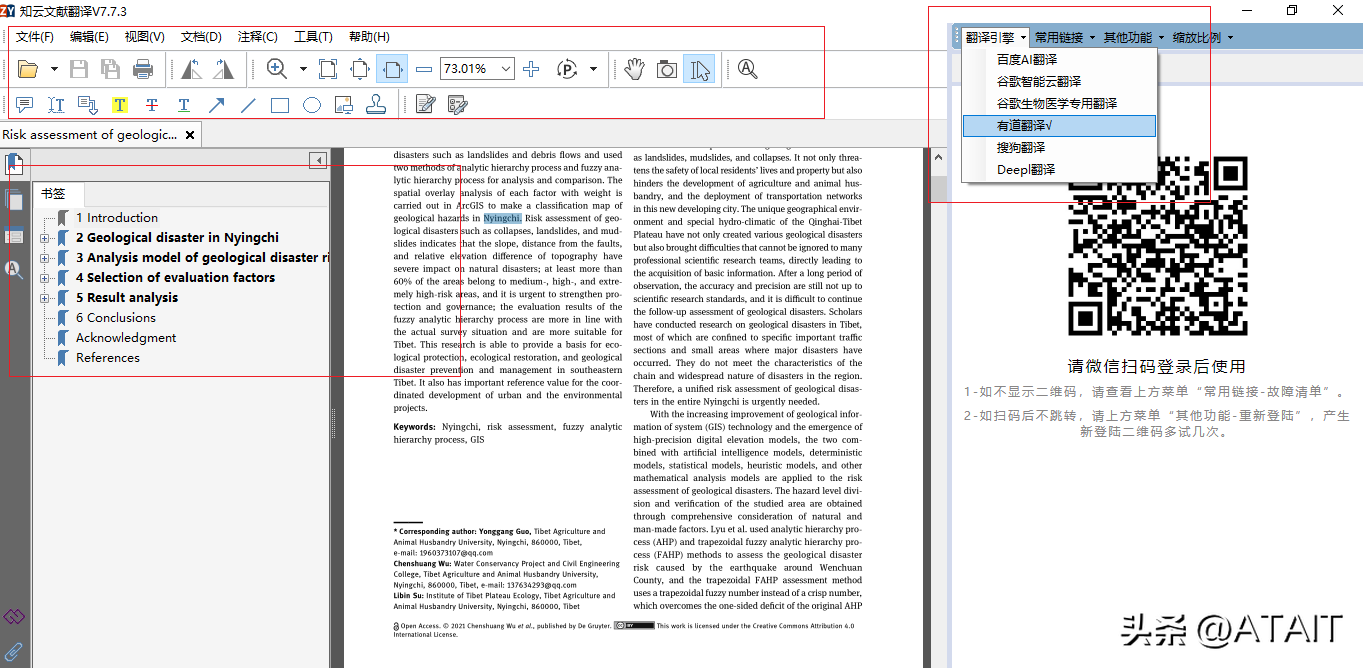Toggle the text Select cursor tool
The height and width of the screenshot is (668, 1363).
point(700,69)
